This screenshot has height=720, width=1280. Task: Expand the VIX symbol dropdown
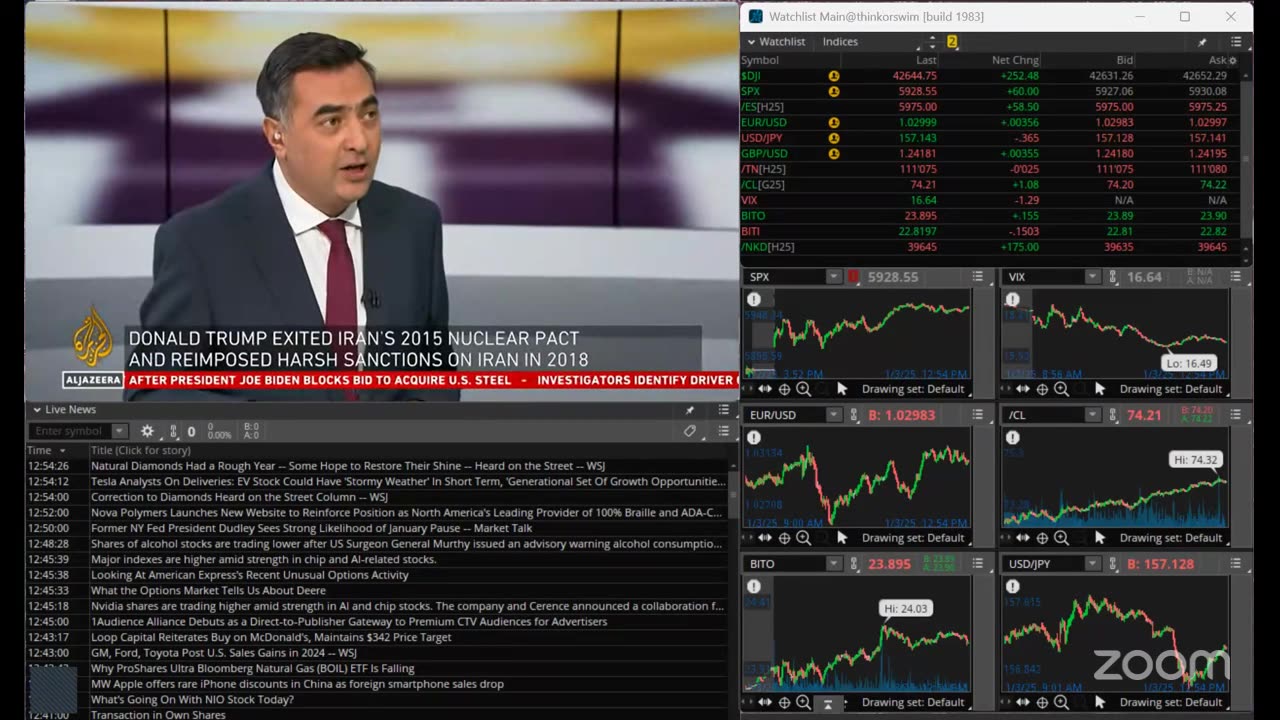(1092, 277)
